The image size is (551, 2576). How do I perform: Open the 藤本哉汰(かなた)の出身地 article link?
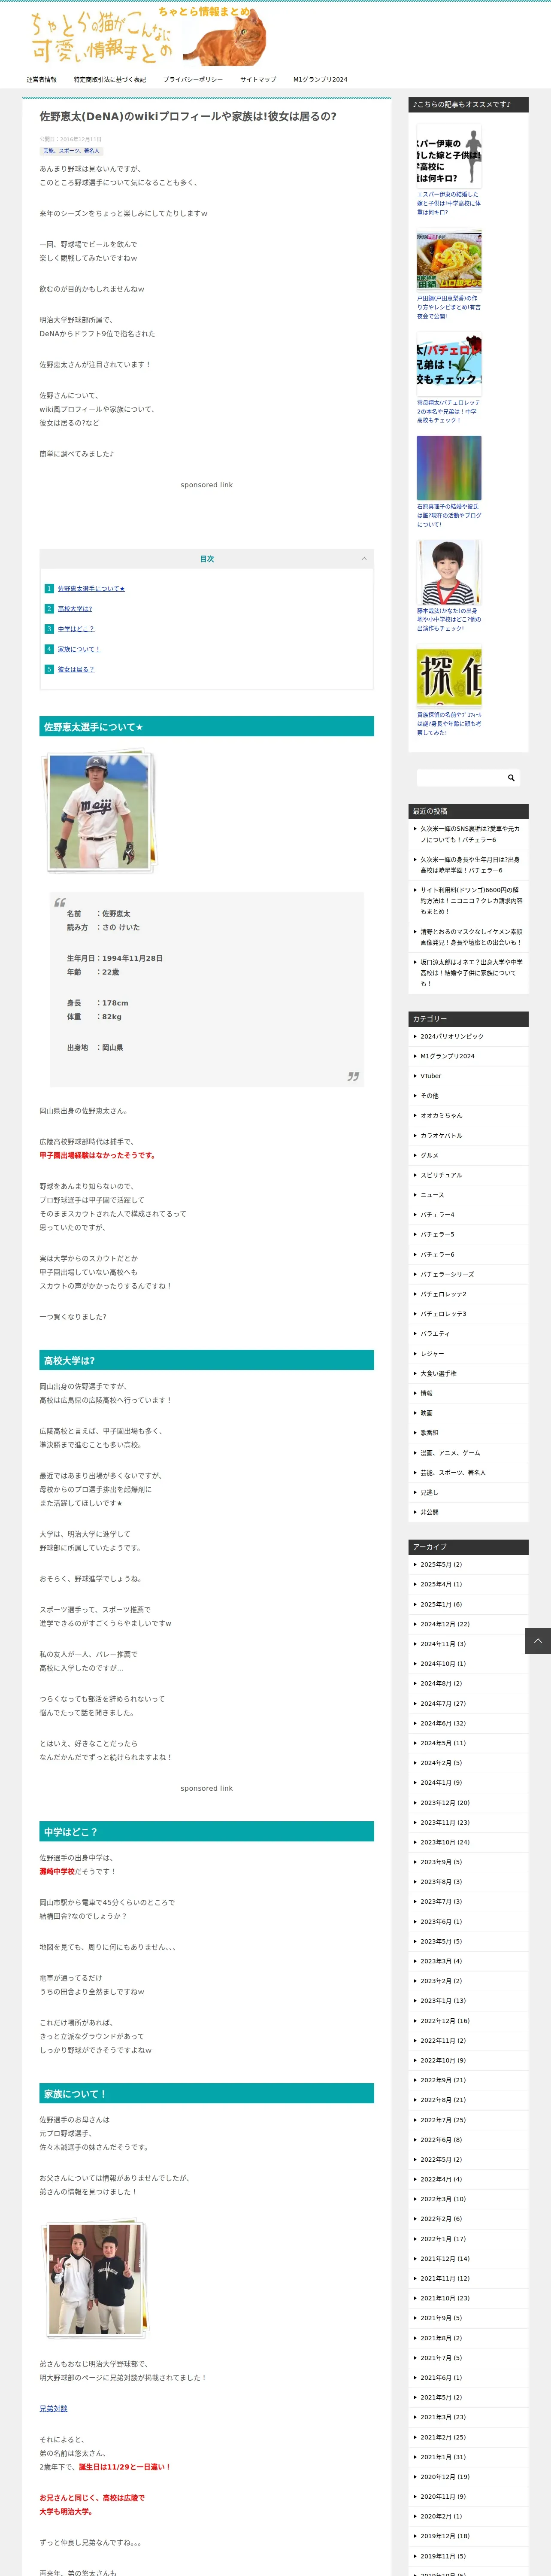[x=449, y=619]
